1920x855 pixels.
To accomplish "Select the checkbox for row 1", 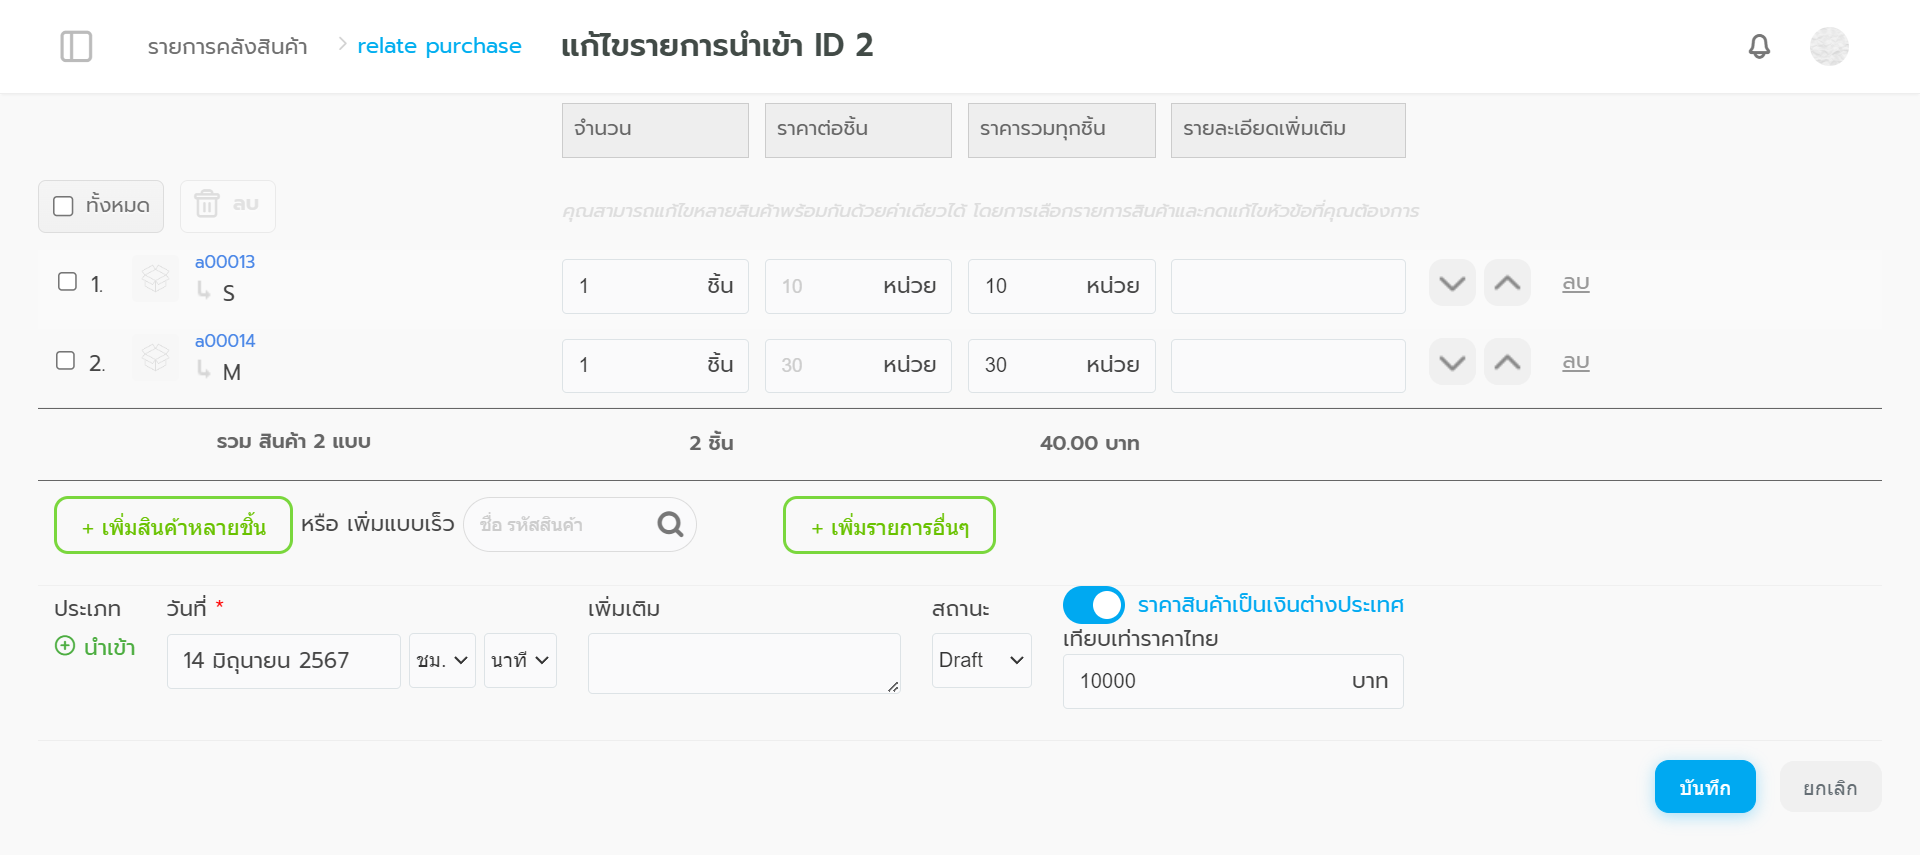I will click(67, 282).
